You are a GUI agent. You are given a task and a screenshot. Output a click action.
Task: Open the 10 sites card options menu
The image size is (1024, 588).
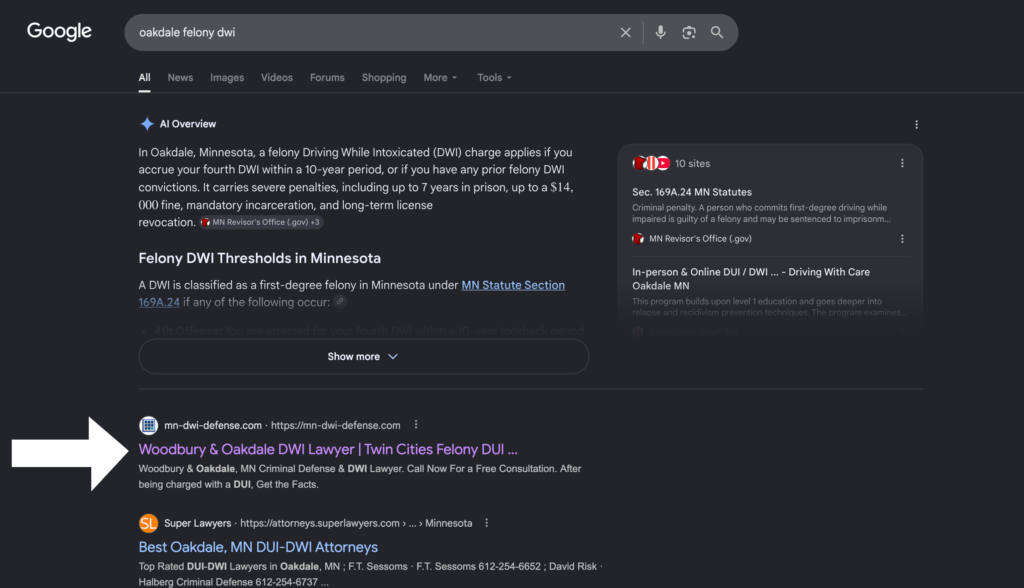point(902,163)
